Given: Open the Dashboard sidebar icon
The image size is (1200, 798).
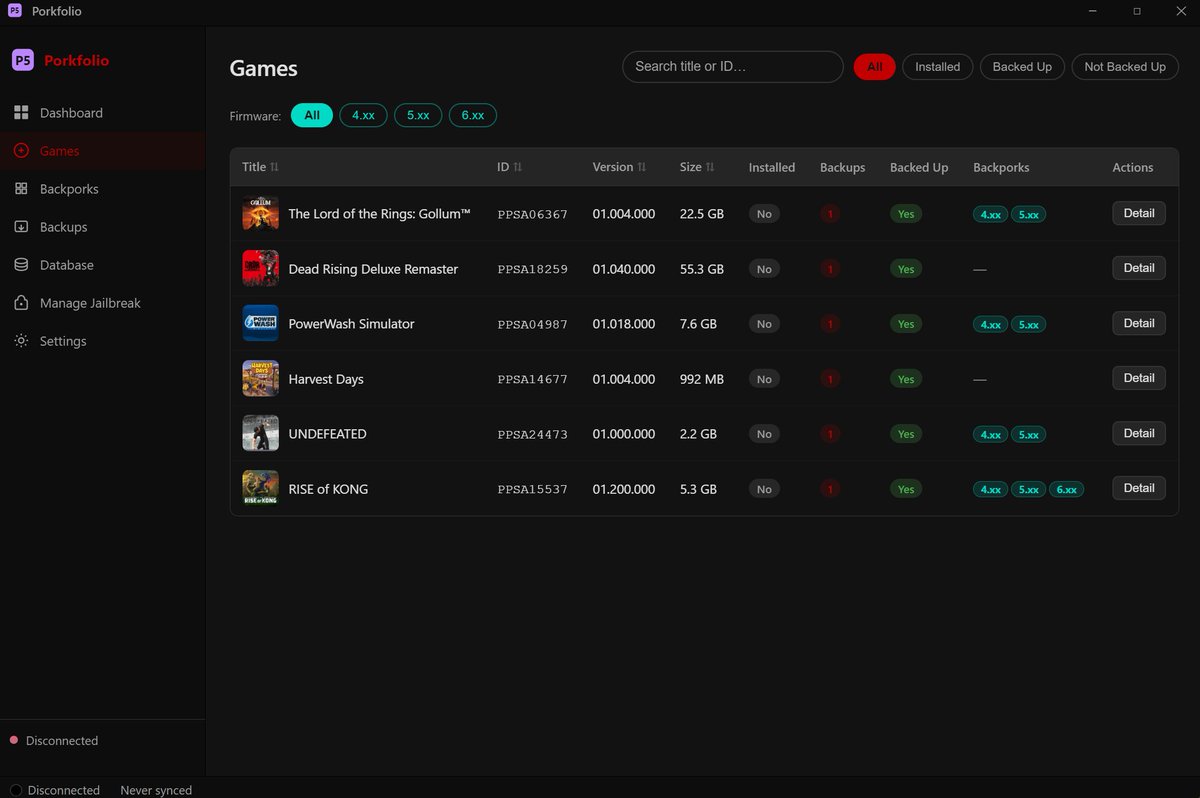Looking at the screenshot, I should coord(21,113).
